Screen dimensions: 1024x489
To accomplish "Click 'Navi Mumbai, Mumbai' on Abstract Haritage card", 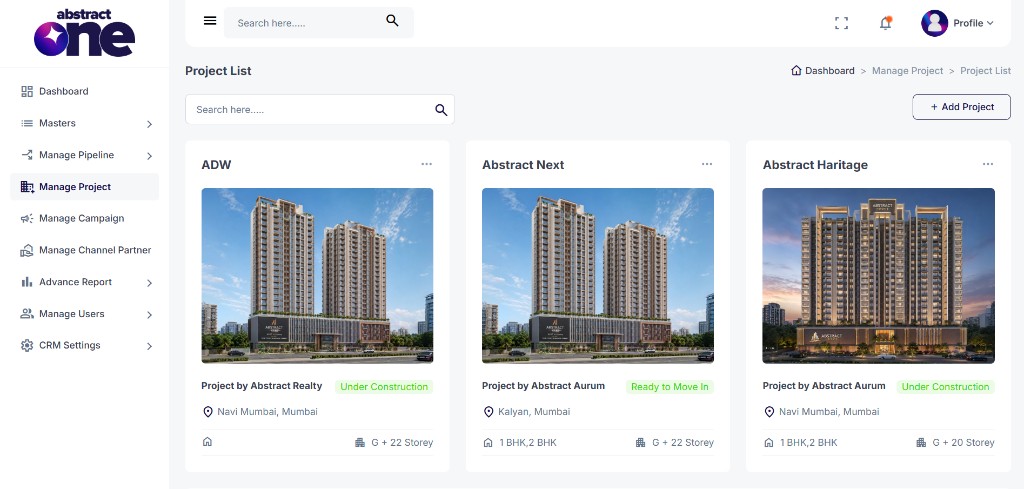I will coord(829,412).
